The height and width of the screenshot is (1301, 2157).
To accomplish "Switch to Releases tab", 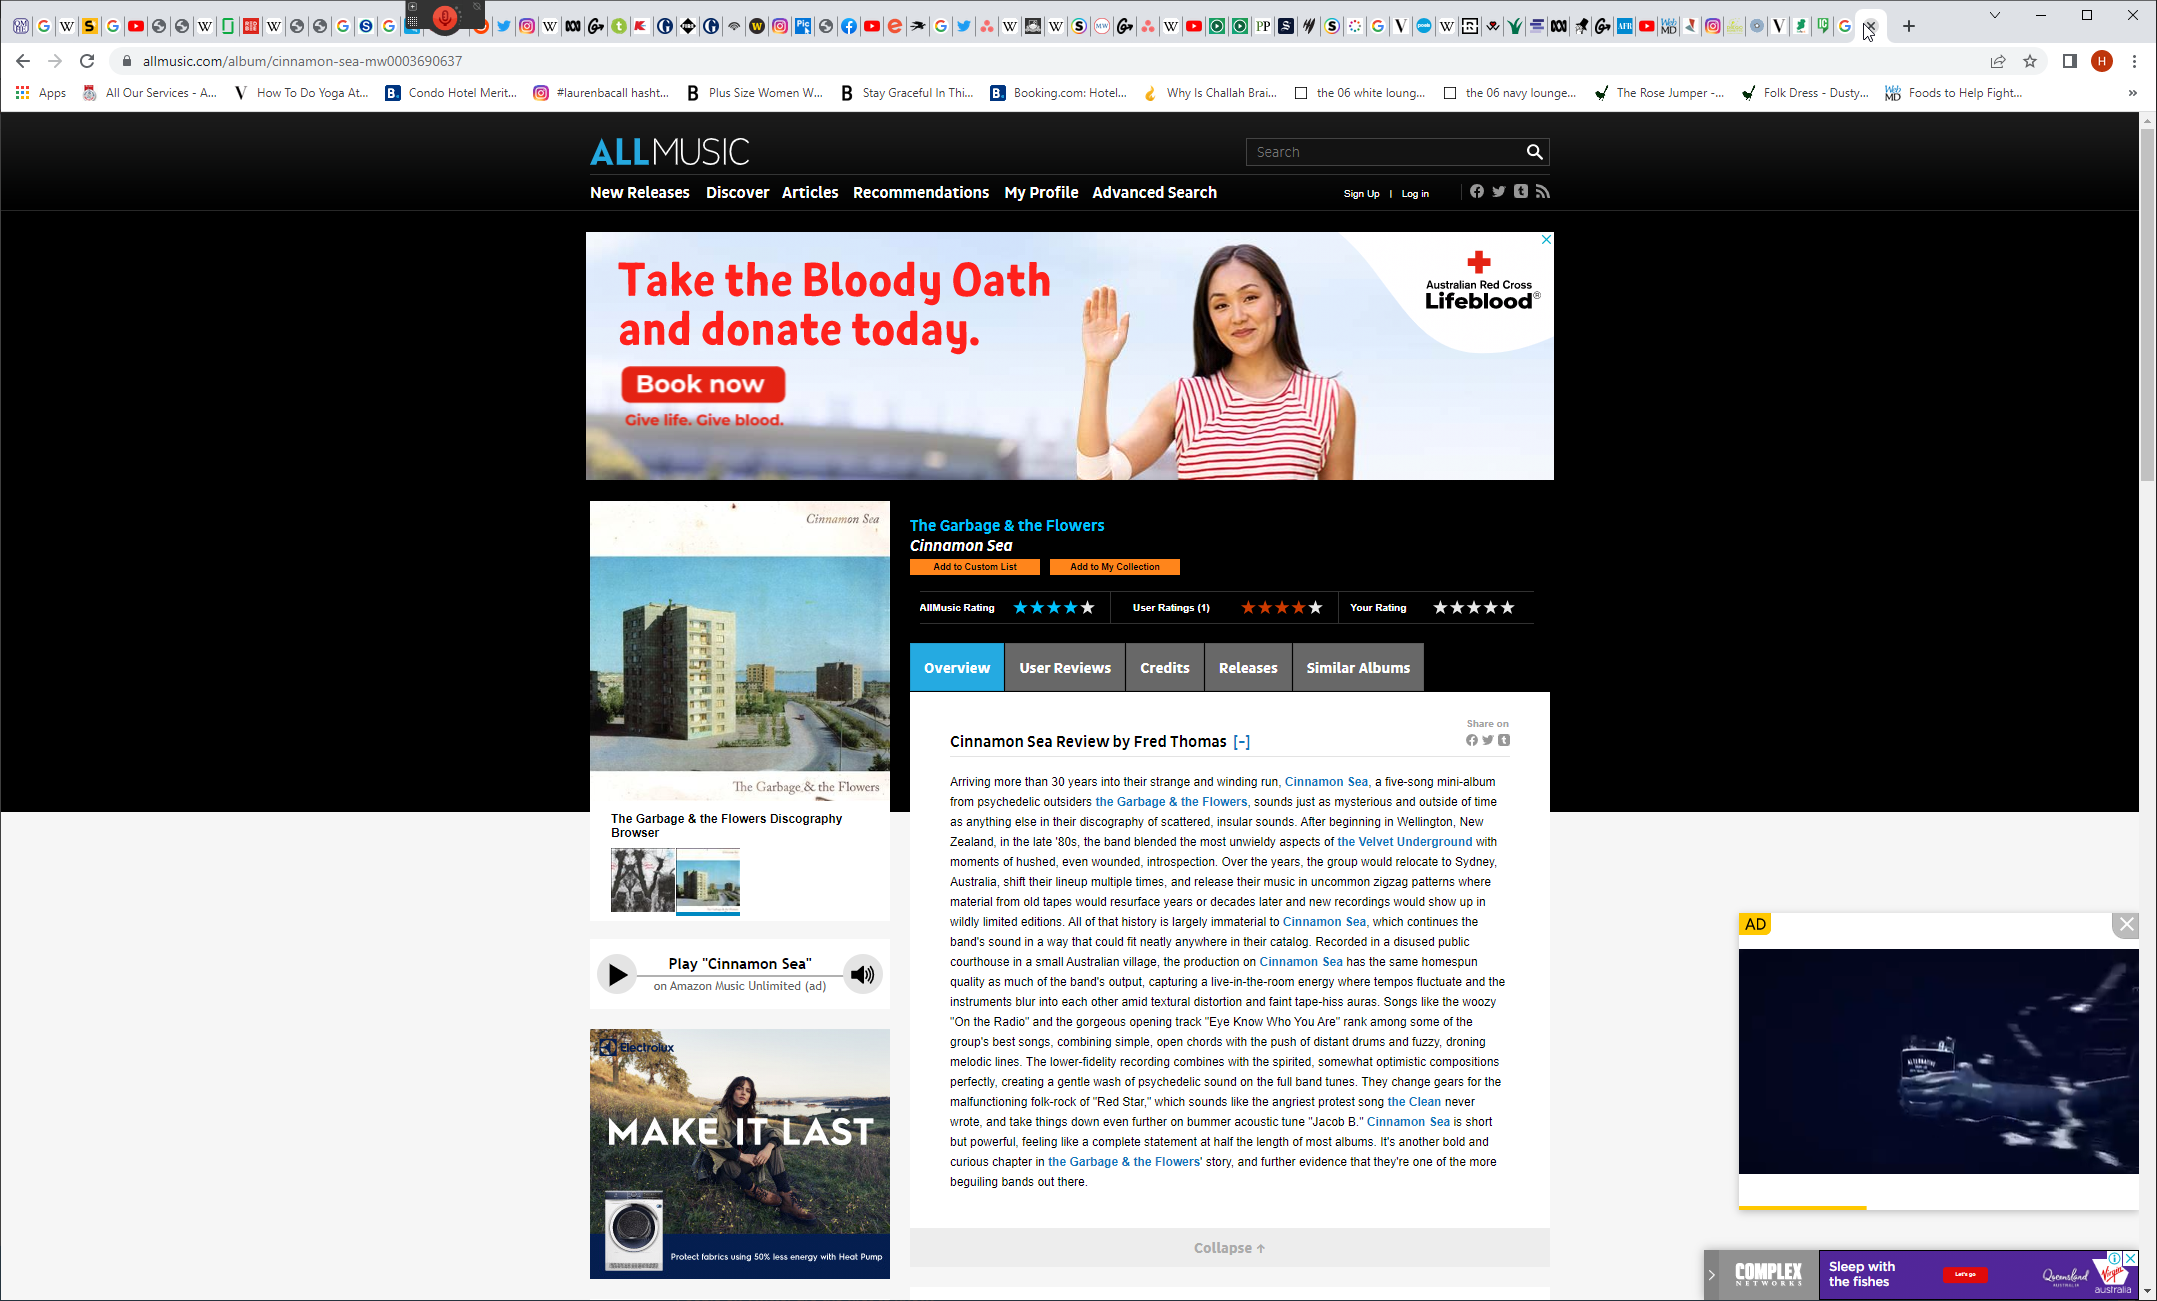I will tap(1248, 667).
